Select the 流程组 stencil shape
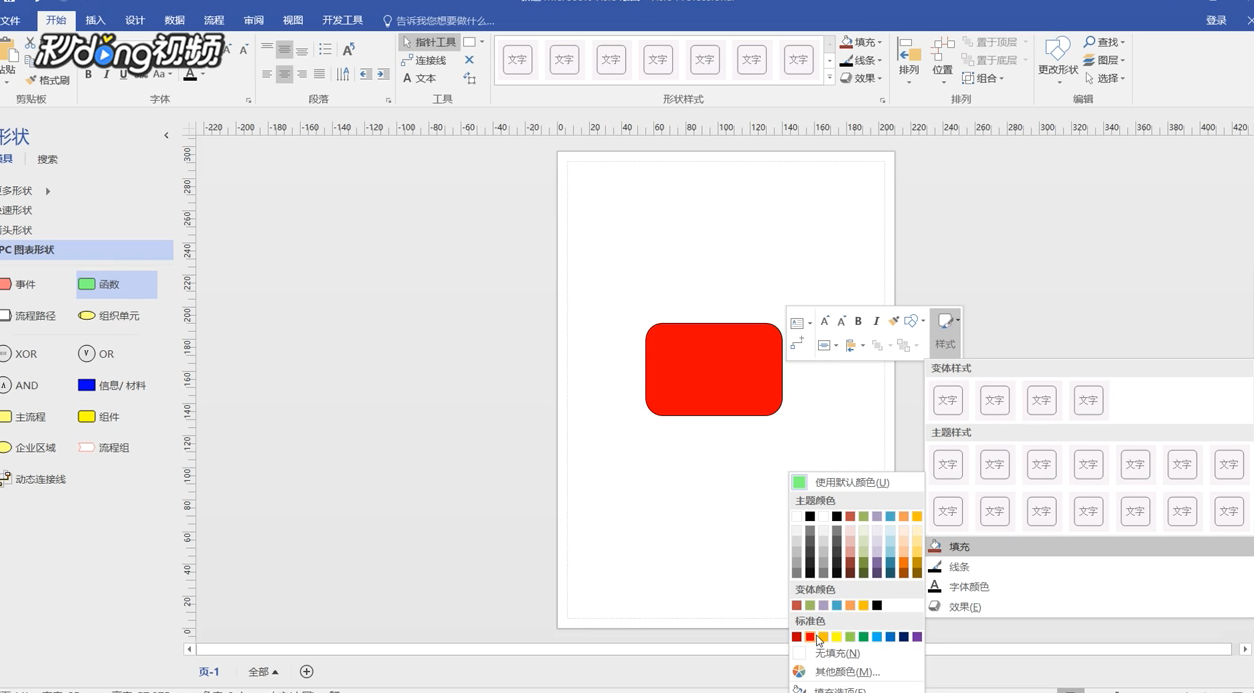 pyautogui.click(x=104, y=448)
